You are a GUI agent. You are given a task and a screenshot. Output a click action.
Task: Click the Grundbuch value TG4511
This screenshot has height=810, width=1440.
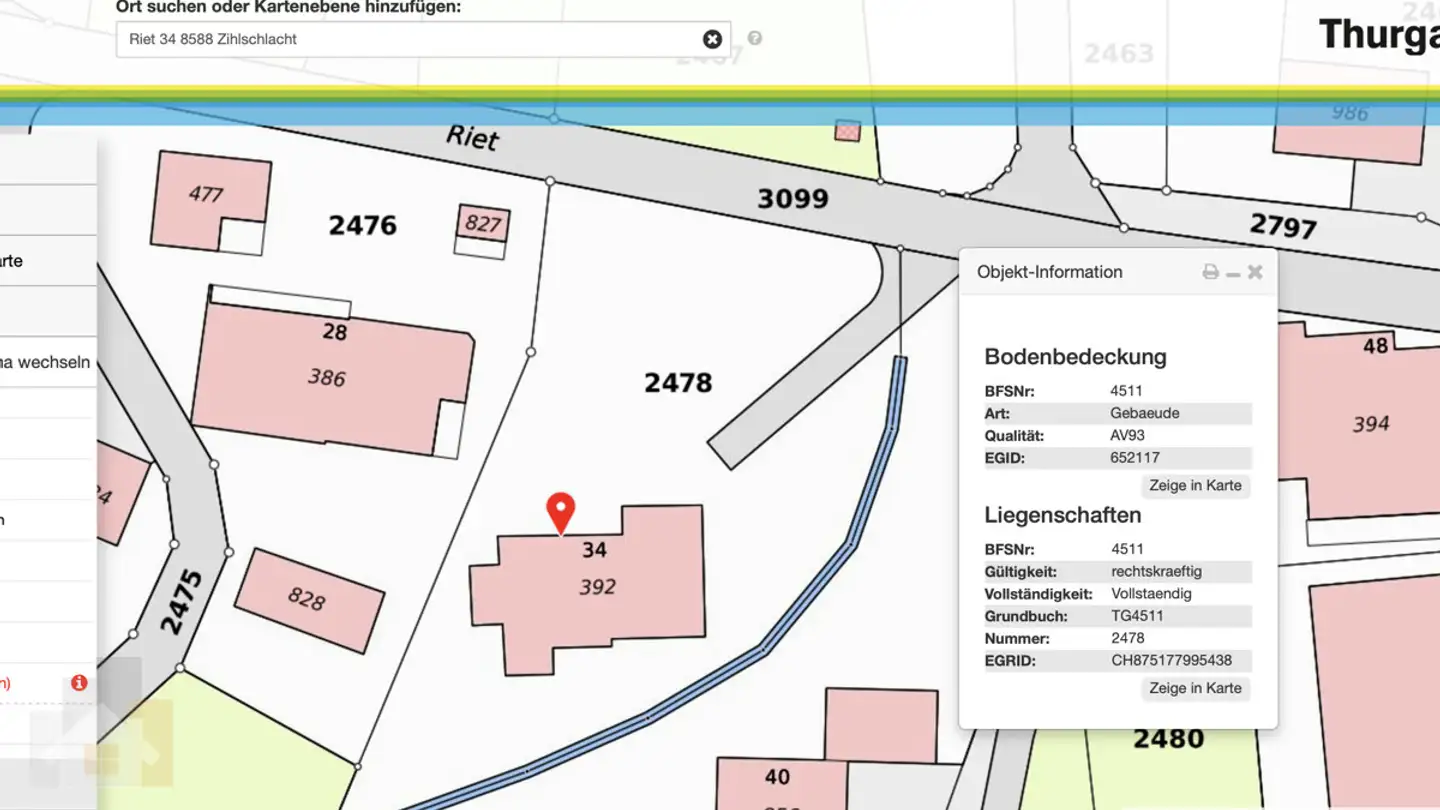(x=1137, y=616)
